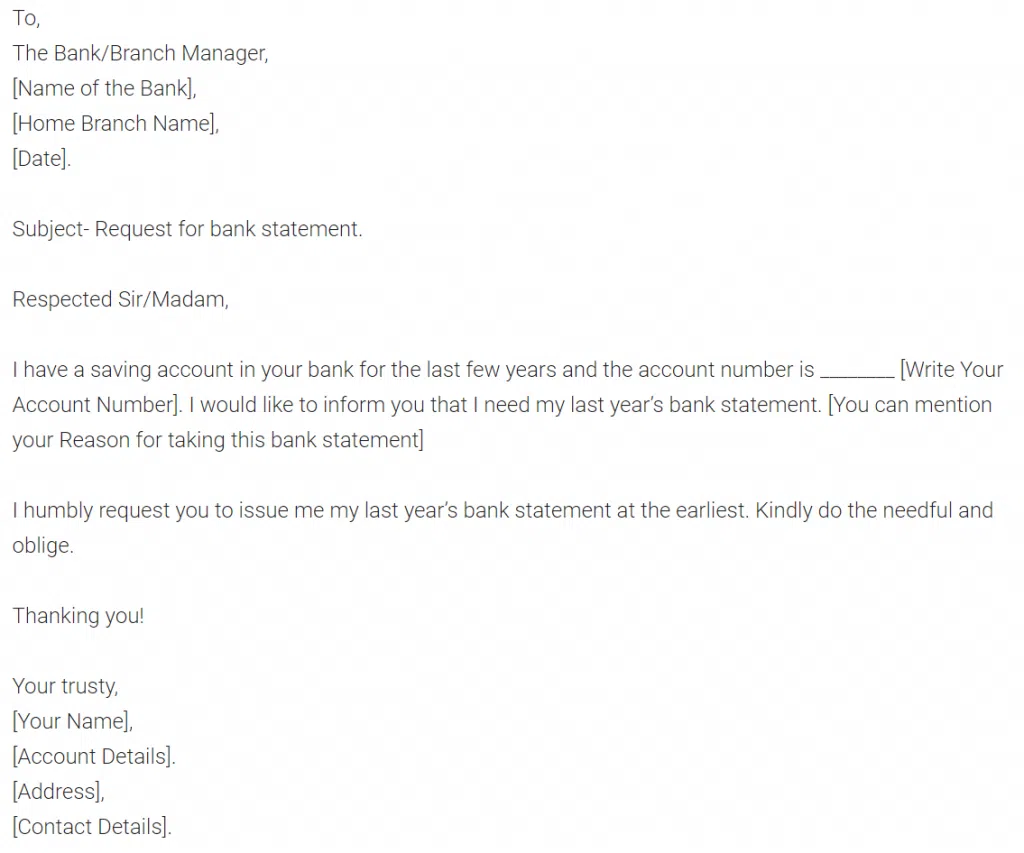
Task: Select the [Home Branch Name] placeholder
Action: (116, 124)
